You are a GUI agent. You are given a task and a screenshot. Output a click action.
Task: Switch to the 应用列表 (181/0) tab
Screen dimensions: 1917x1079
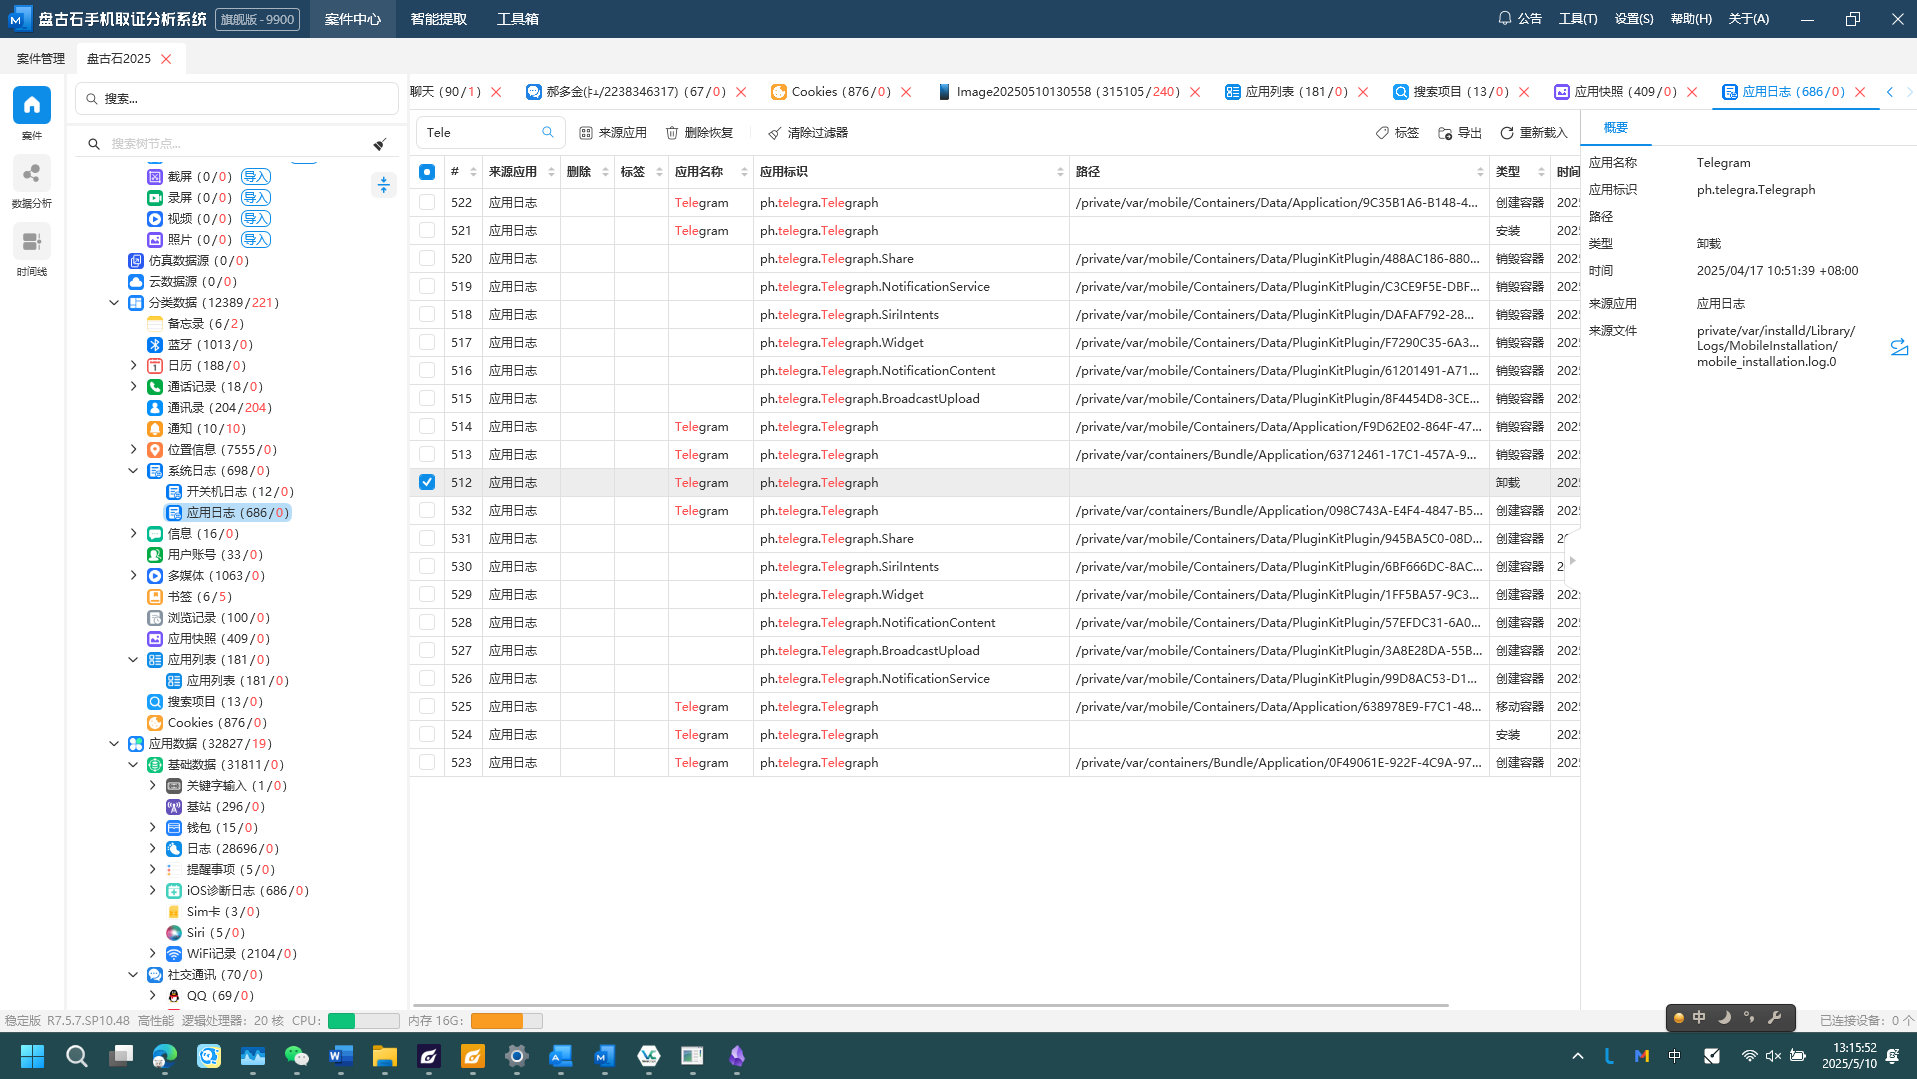(1286, 92)
